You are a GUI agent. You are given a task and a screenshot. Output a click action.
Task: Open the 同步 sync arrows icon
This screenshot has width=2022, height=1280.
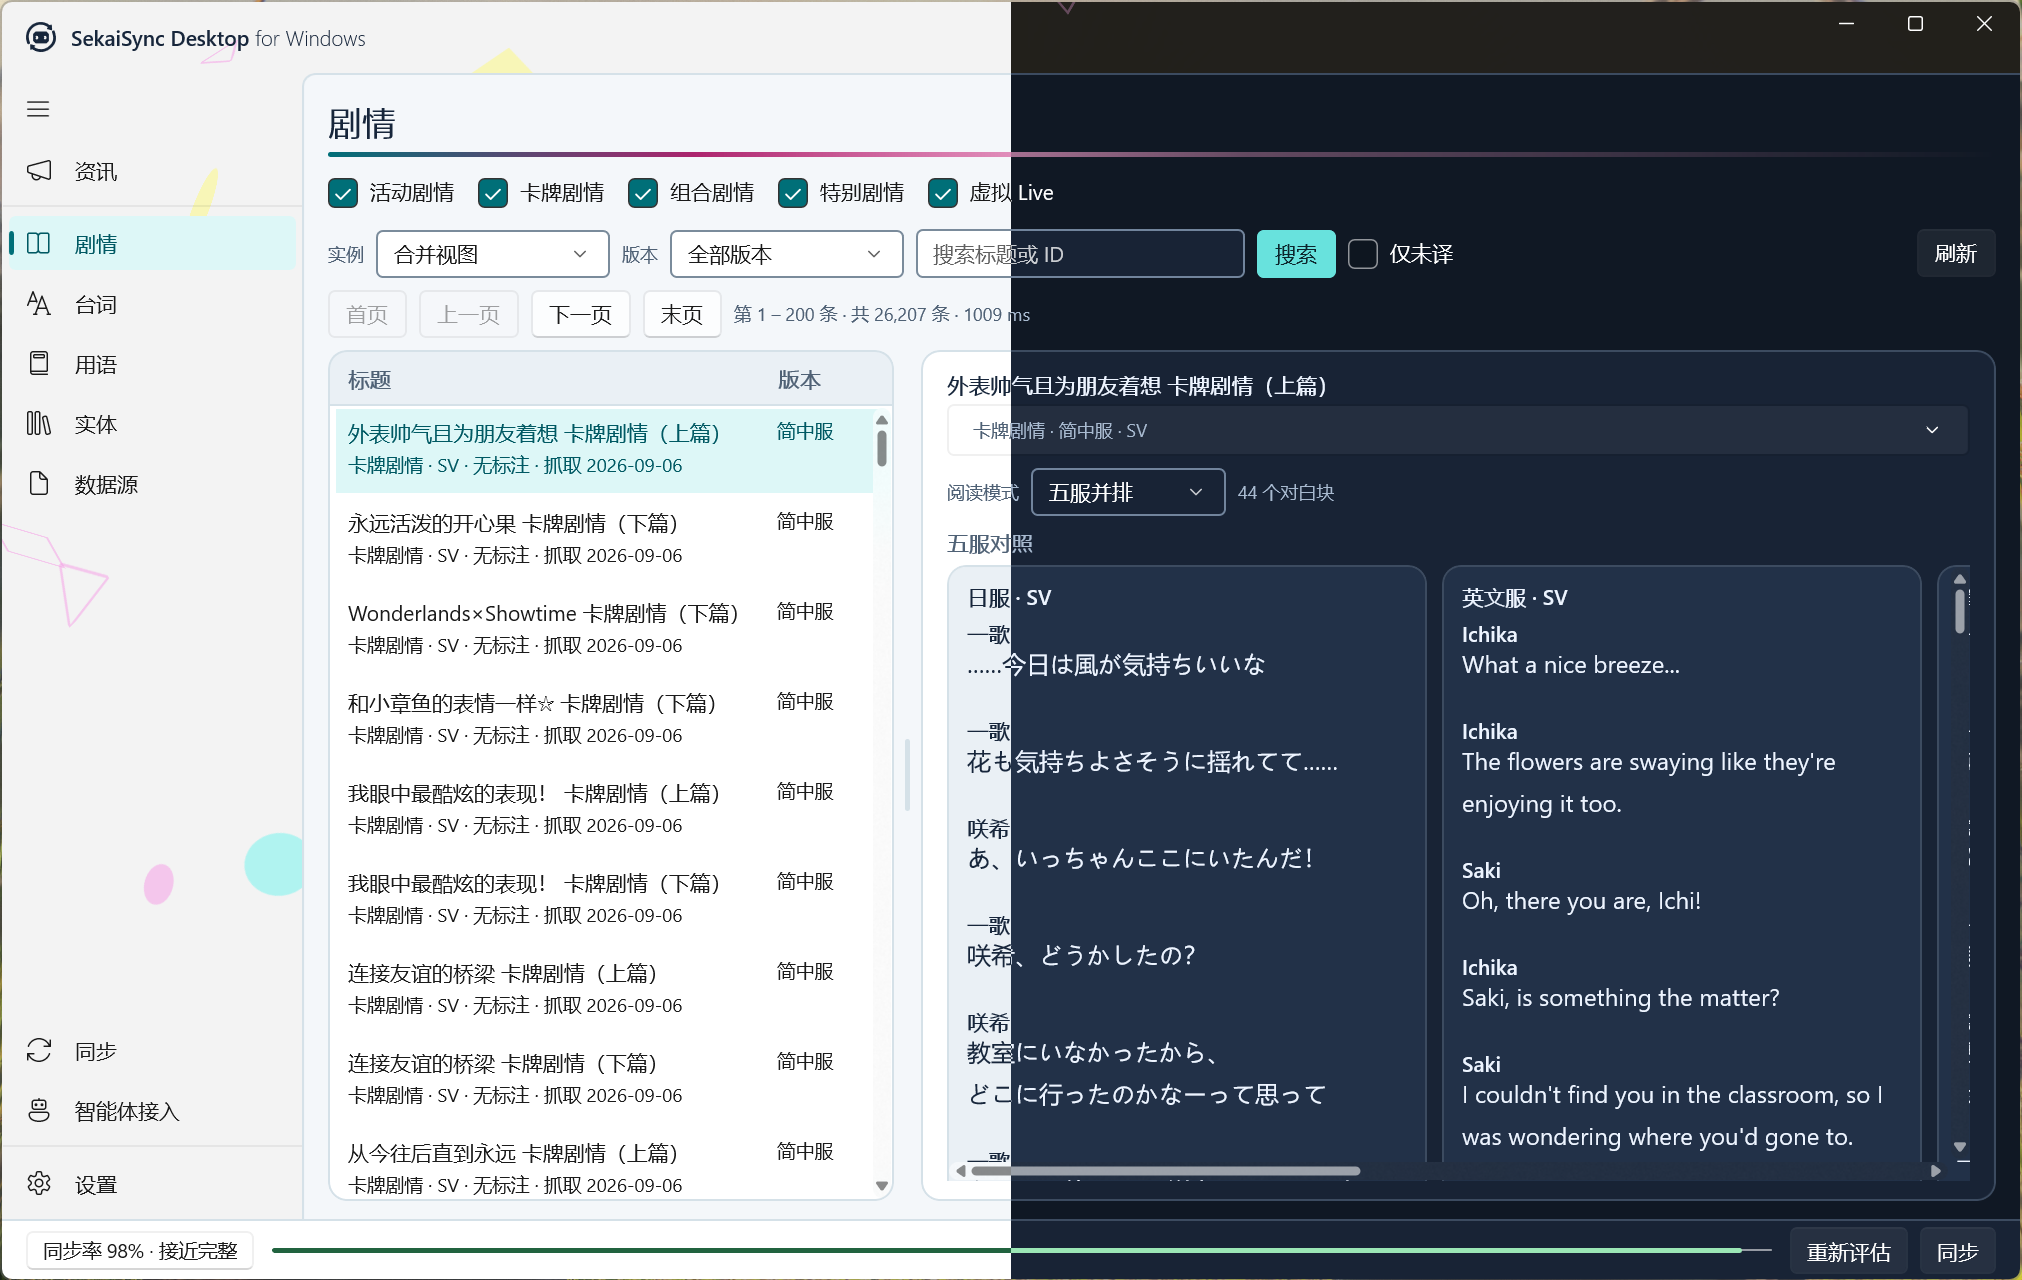click(x=39, y=1050)
